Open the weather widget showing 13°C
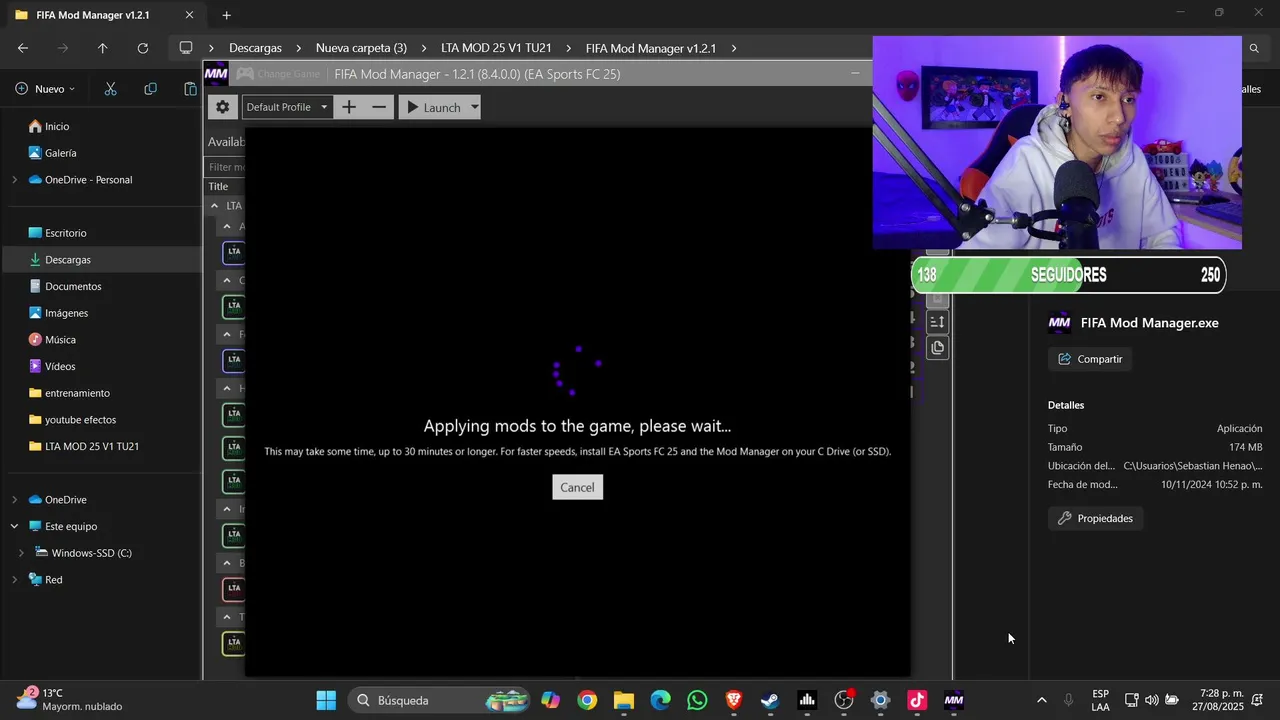Viewport: 1280px width, 720px height. pyautogui.click(x=70, y=700)
